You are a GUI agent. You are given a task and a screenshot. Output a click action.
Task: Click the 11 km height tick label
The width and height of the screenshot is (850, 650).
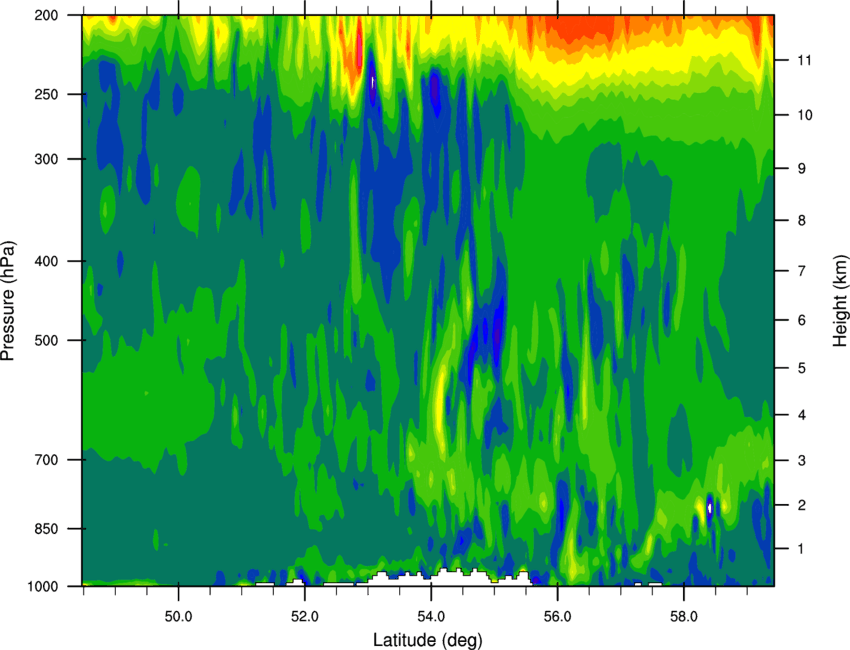coord(804,60)
